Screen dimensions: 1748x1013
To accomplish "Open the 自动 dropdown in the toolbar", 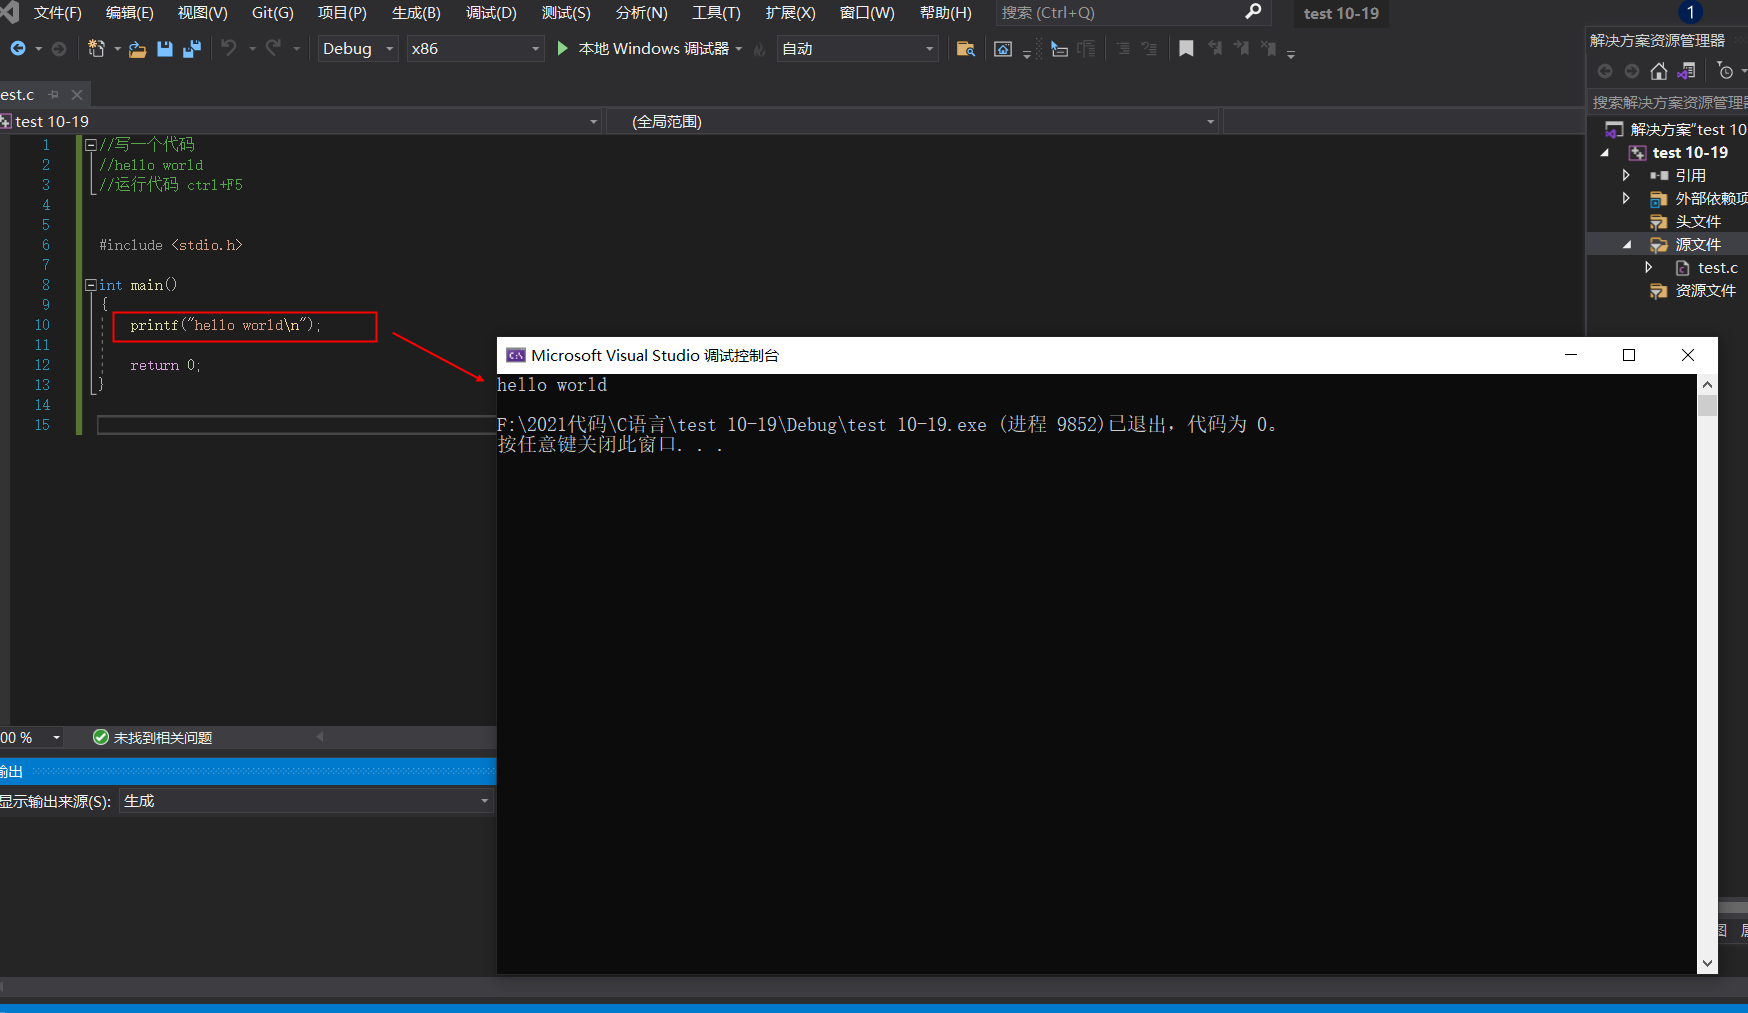I will (858, 48).
